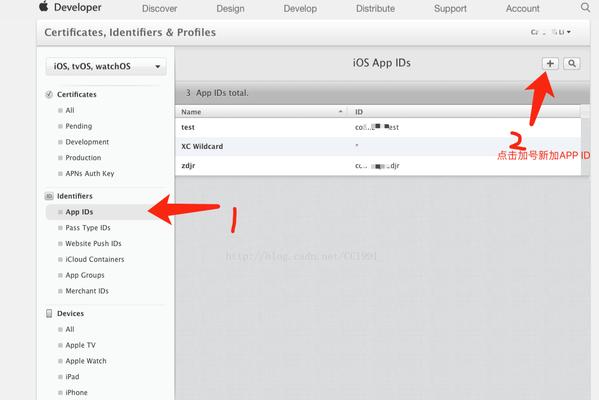Screen dimensions: 599x400
Task: Select the Certificates section icon
Action: [49, 94]
